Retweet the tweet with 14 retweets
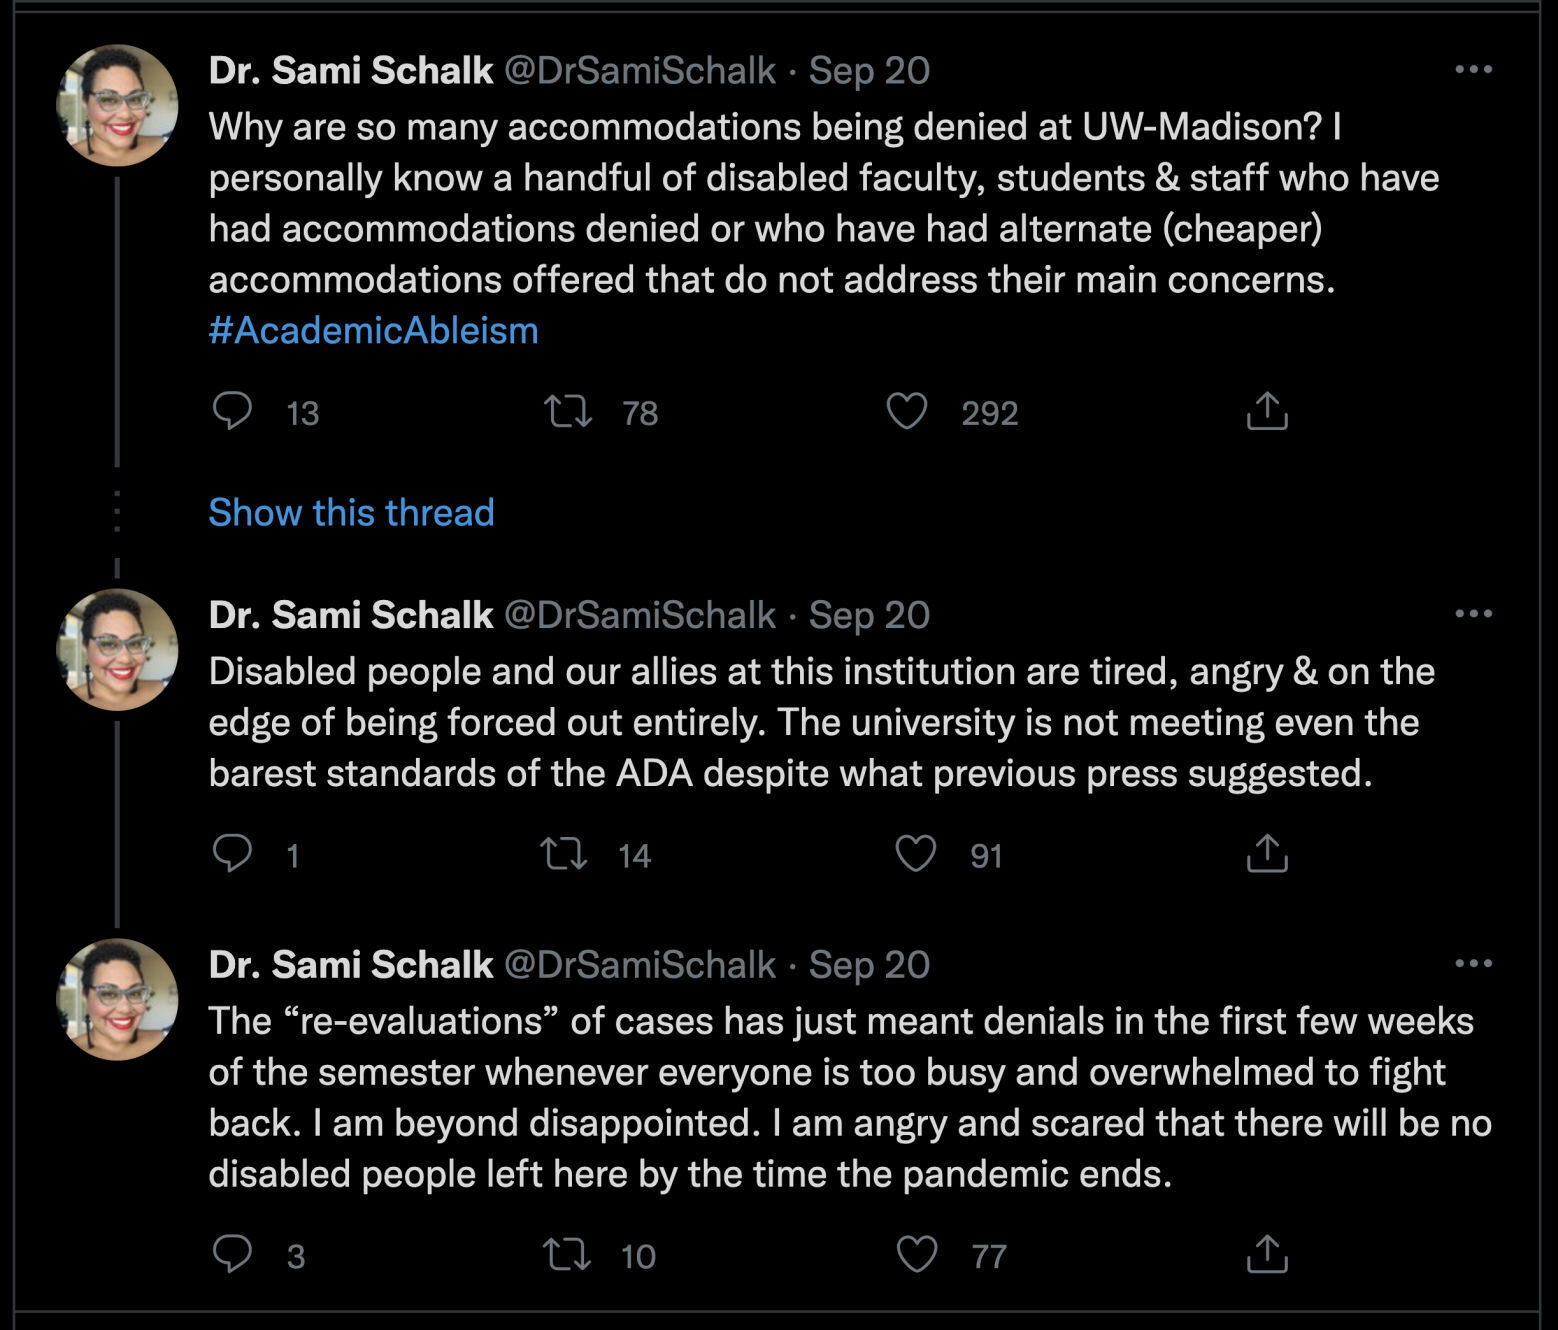1558x1330 pixels. [564, 854]
